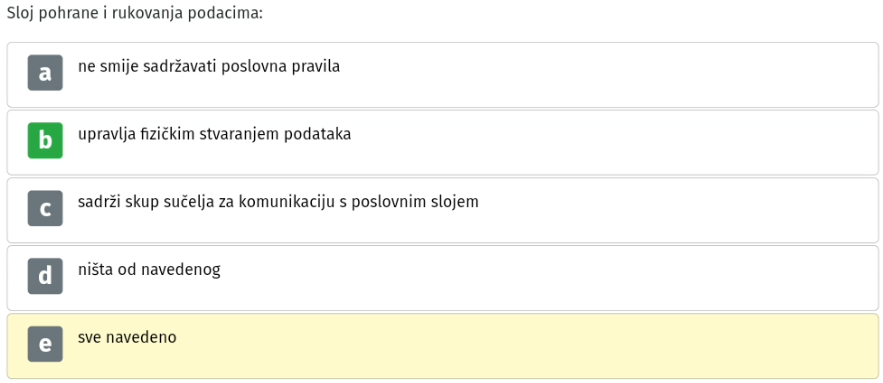
Task: Click the gray letter 'd' badge
Action: coord(45,276)
